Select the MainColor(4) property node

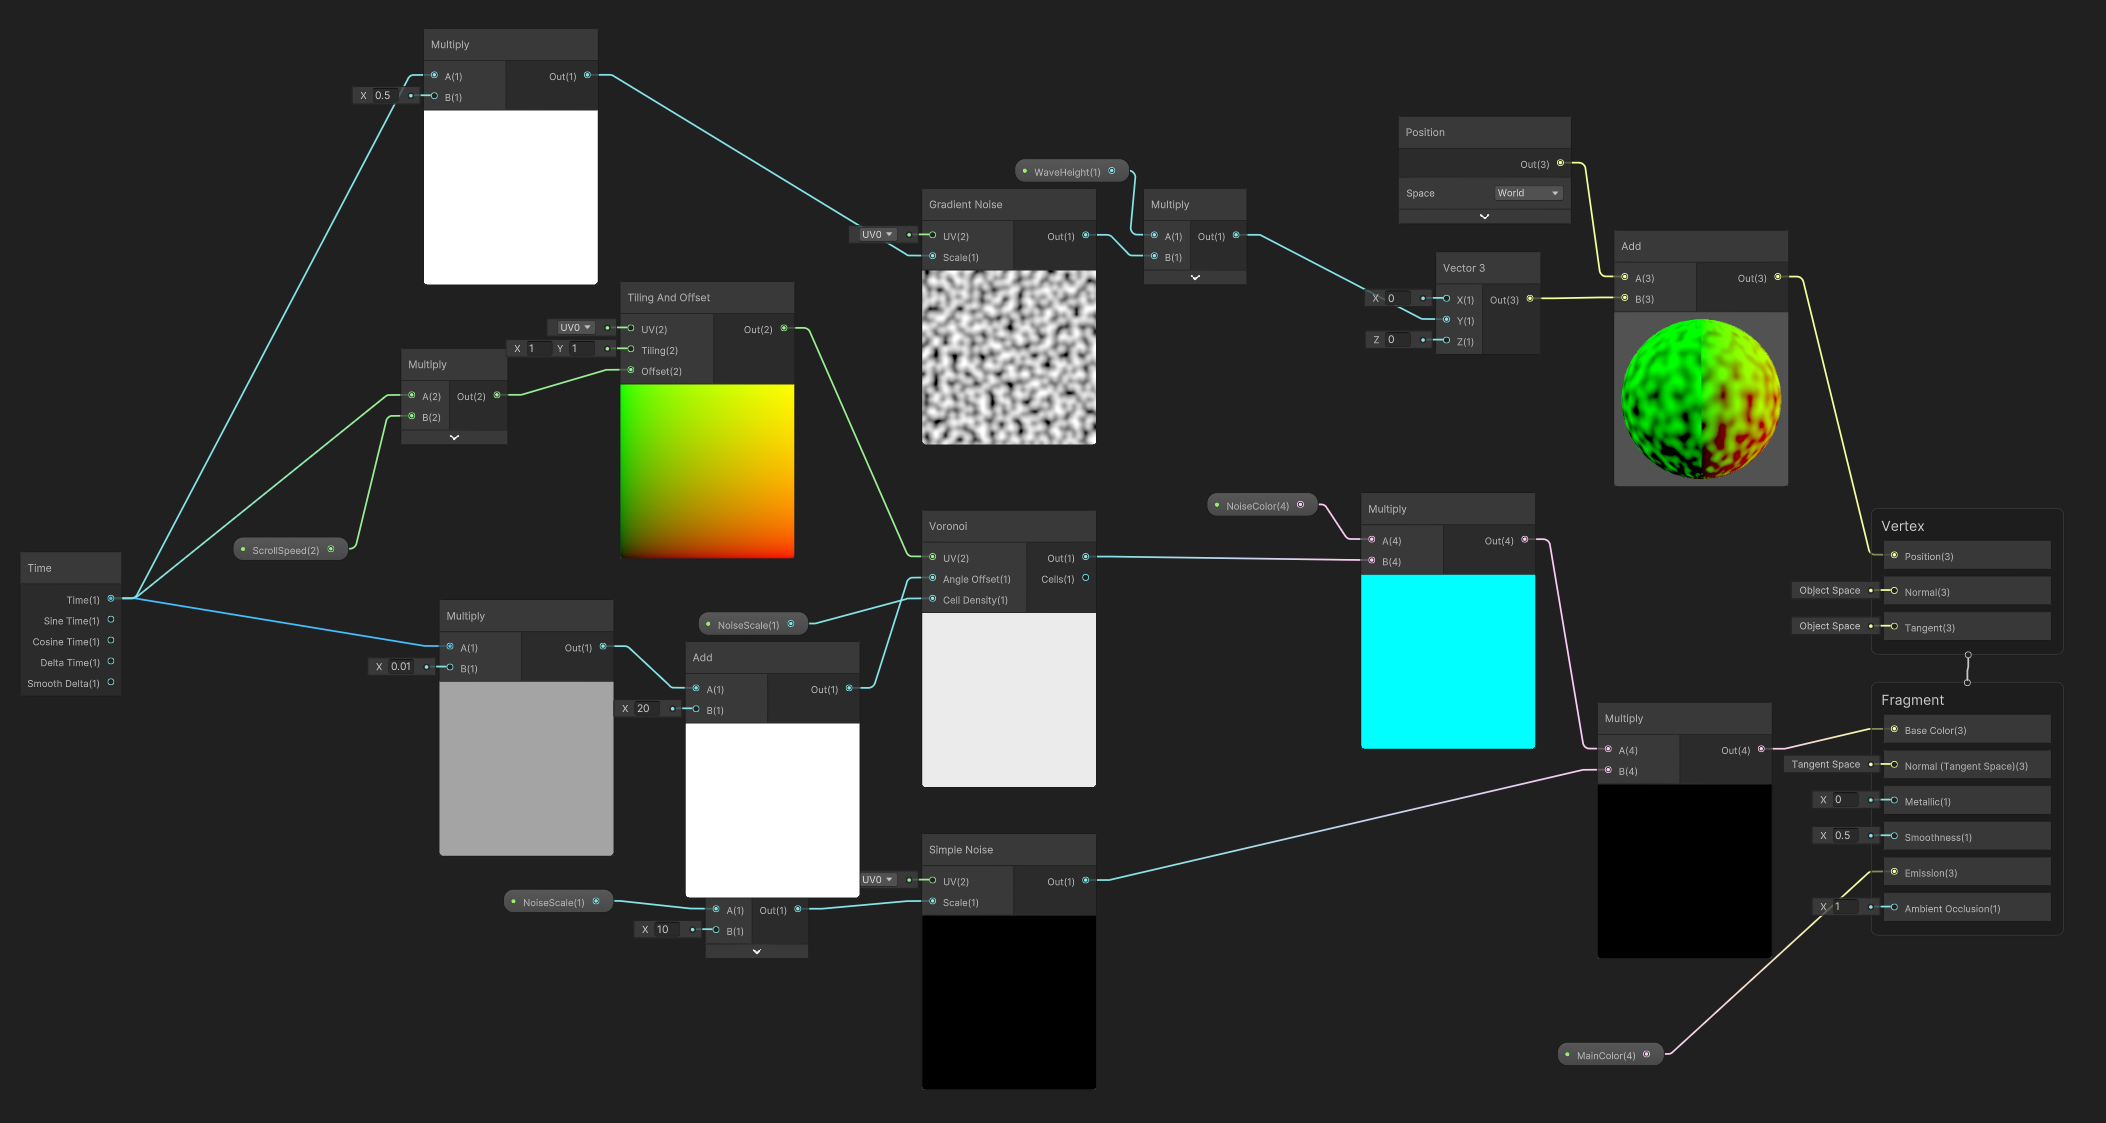(1605, 1055)
